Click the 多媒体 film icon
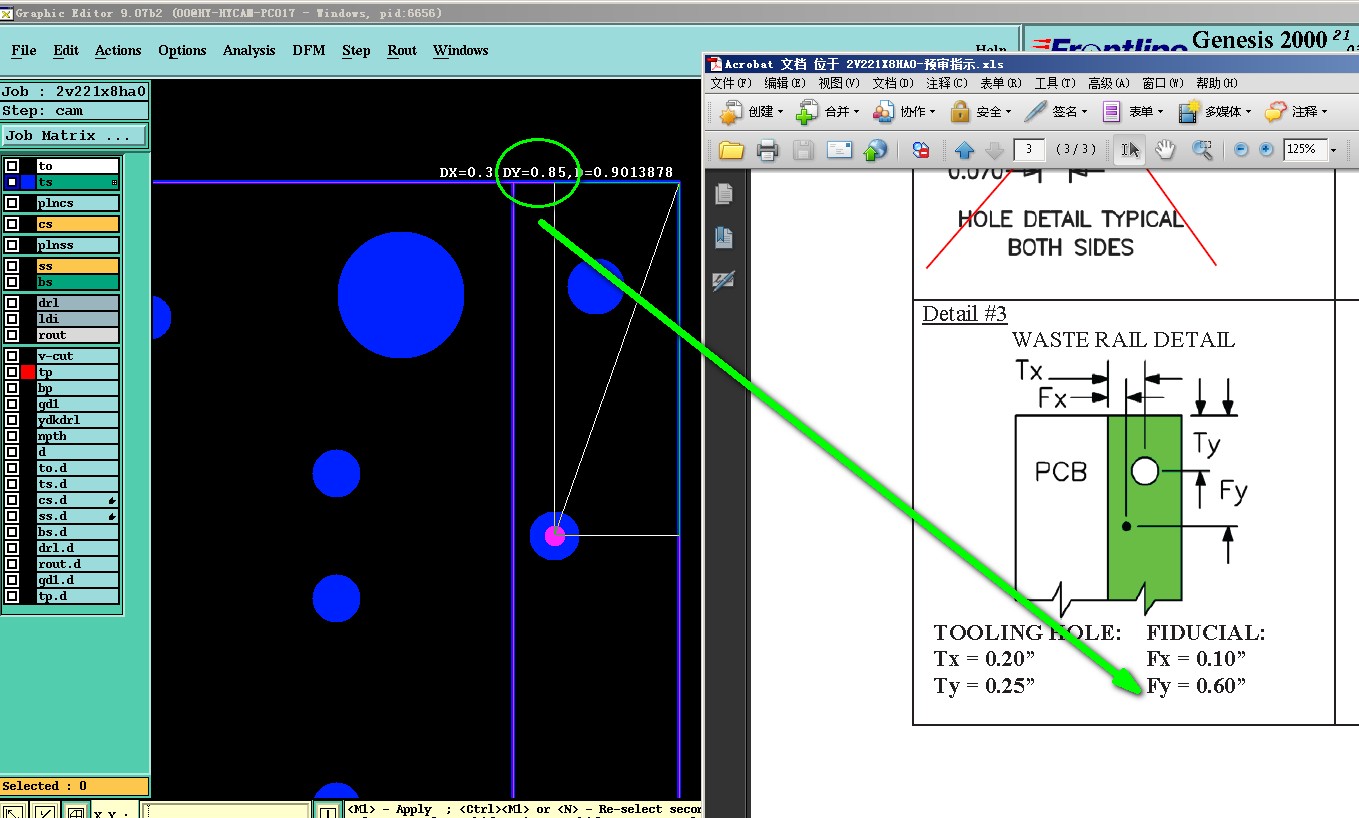This screenshot has height=818, width=1359. pos(1189,111)
